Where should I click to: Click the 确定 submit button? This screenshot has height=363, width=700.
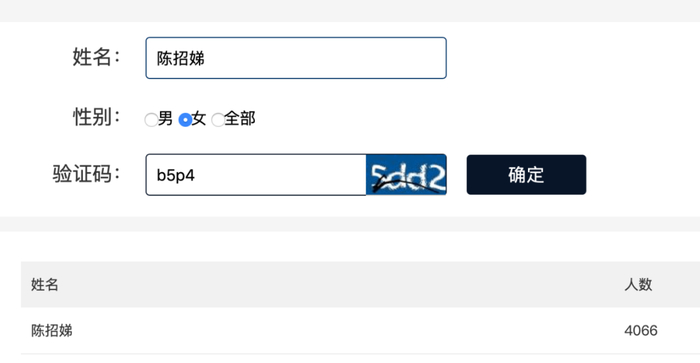(526, 175)
